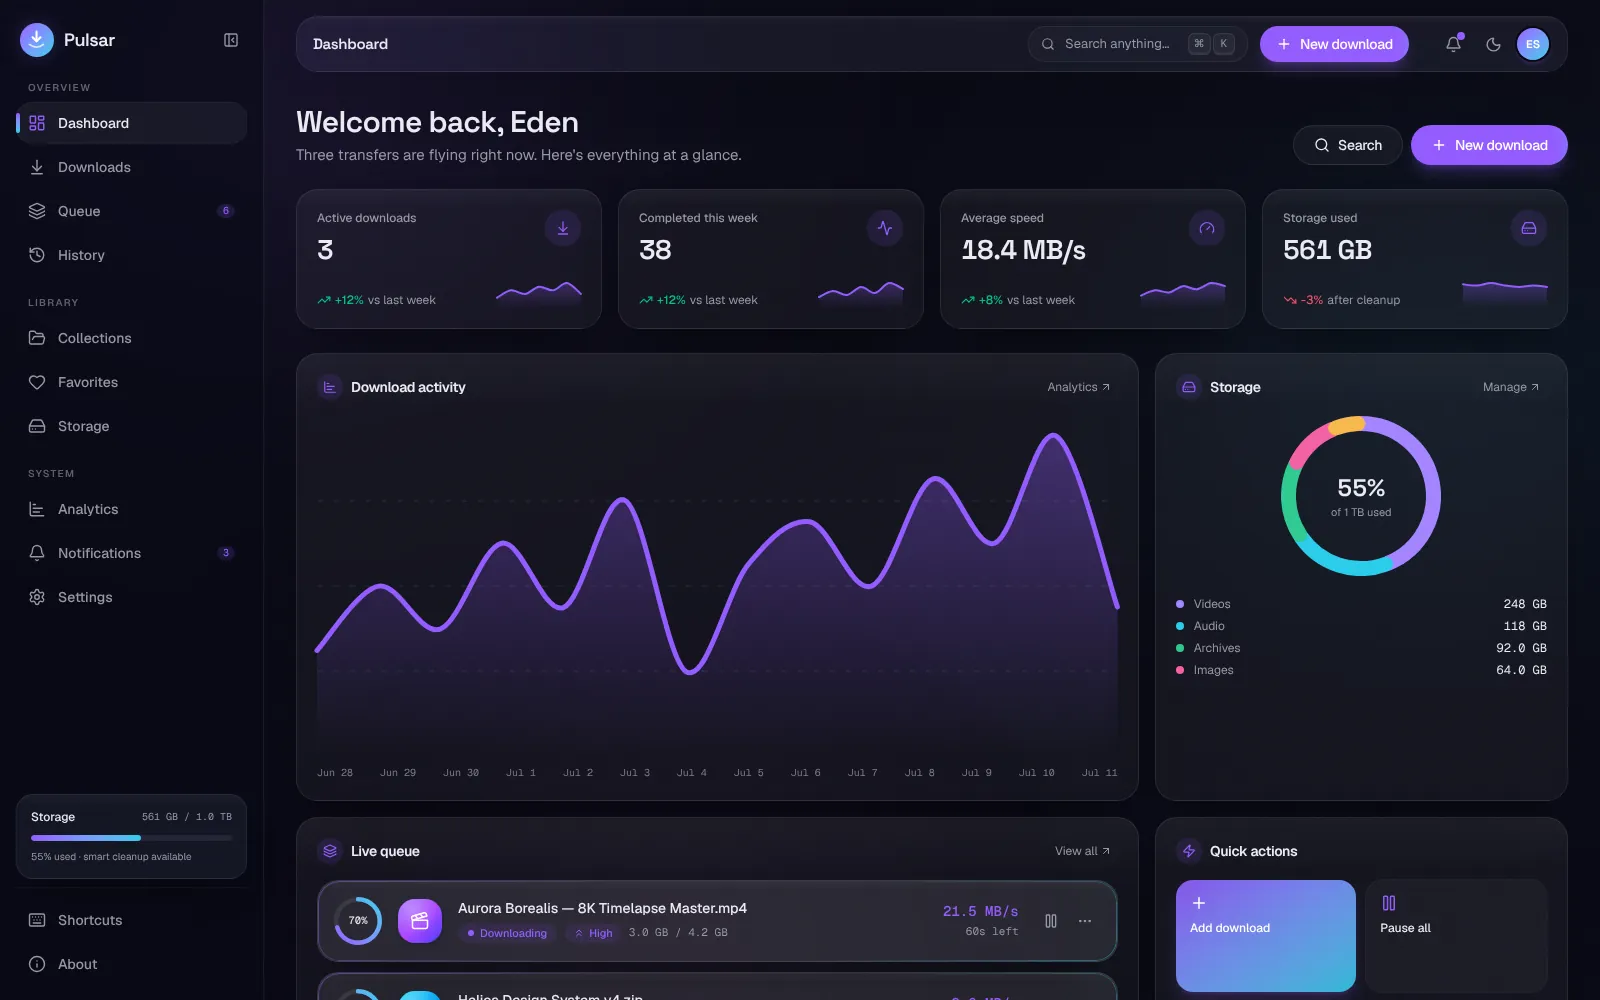
Task: Click the Pulsar logo icon
Action: coord(37,40)
